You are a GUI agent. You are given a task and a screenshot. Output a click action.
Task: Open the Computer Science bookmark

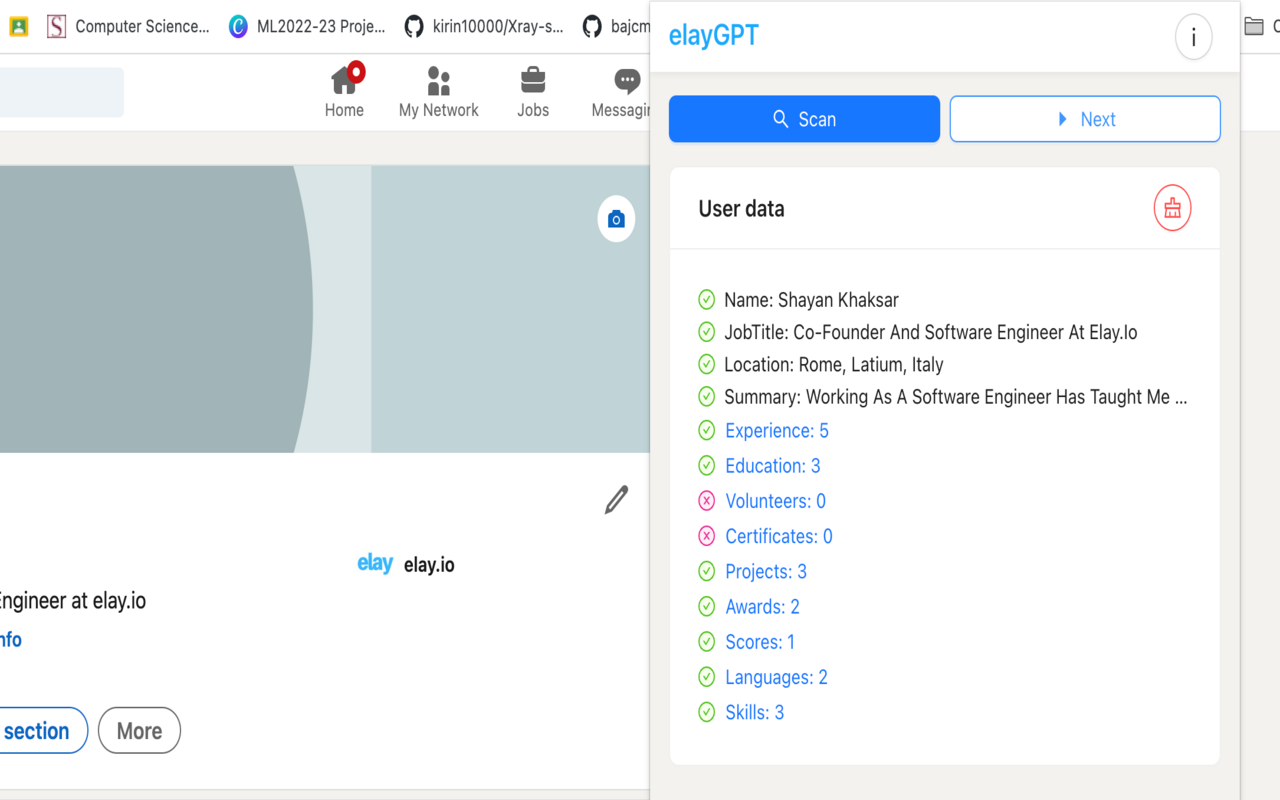click(128, 27)
